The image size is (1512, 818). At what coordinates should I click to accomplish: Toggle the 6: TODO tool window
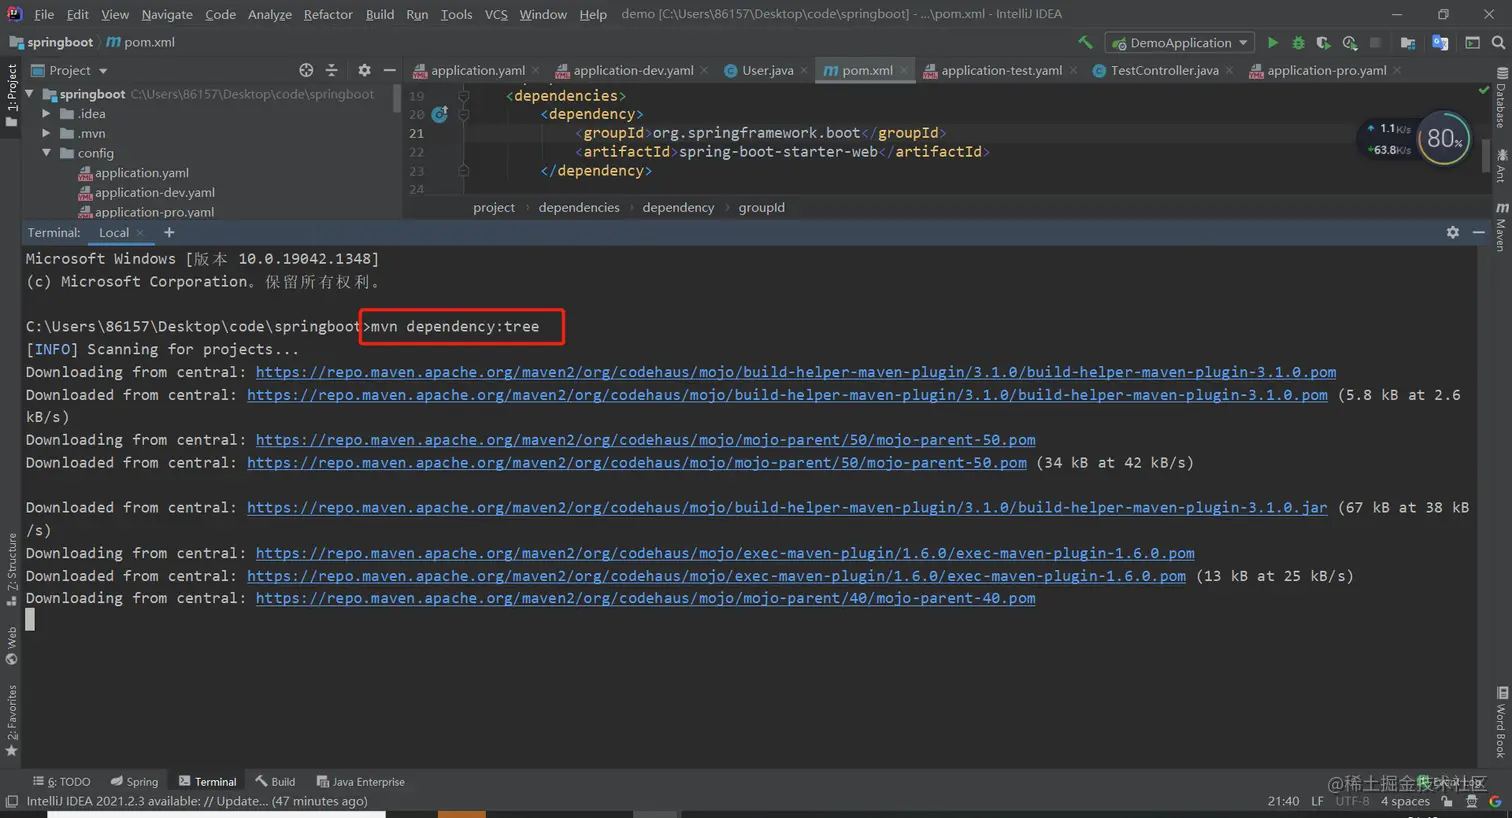point(61,782)
